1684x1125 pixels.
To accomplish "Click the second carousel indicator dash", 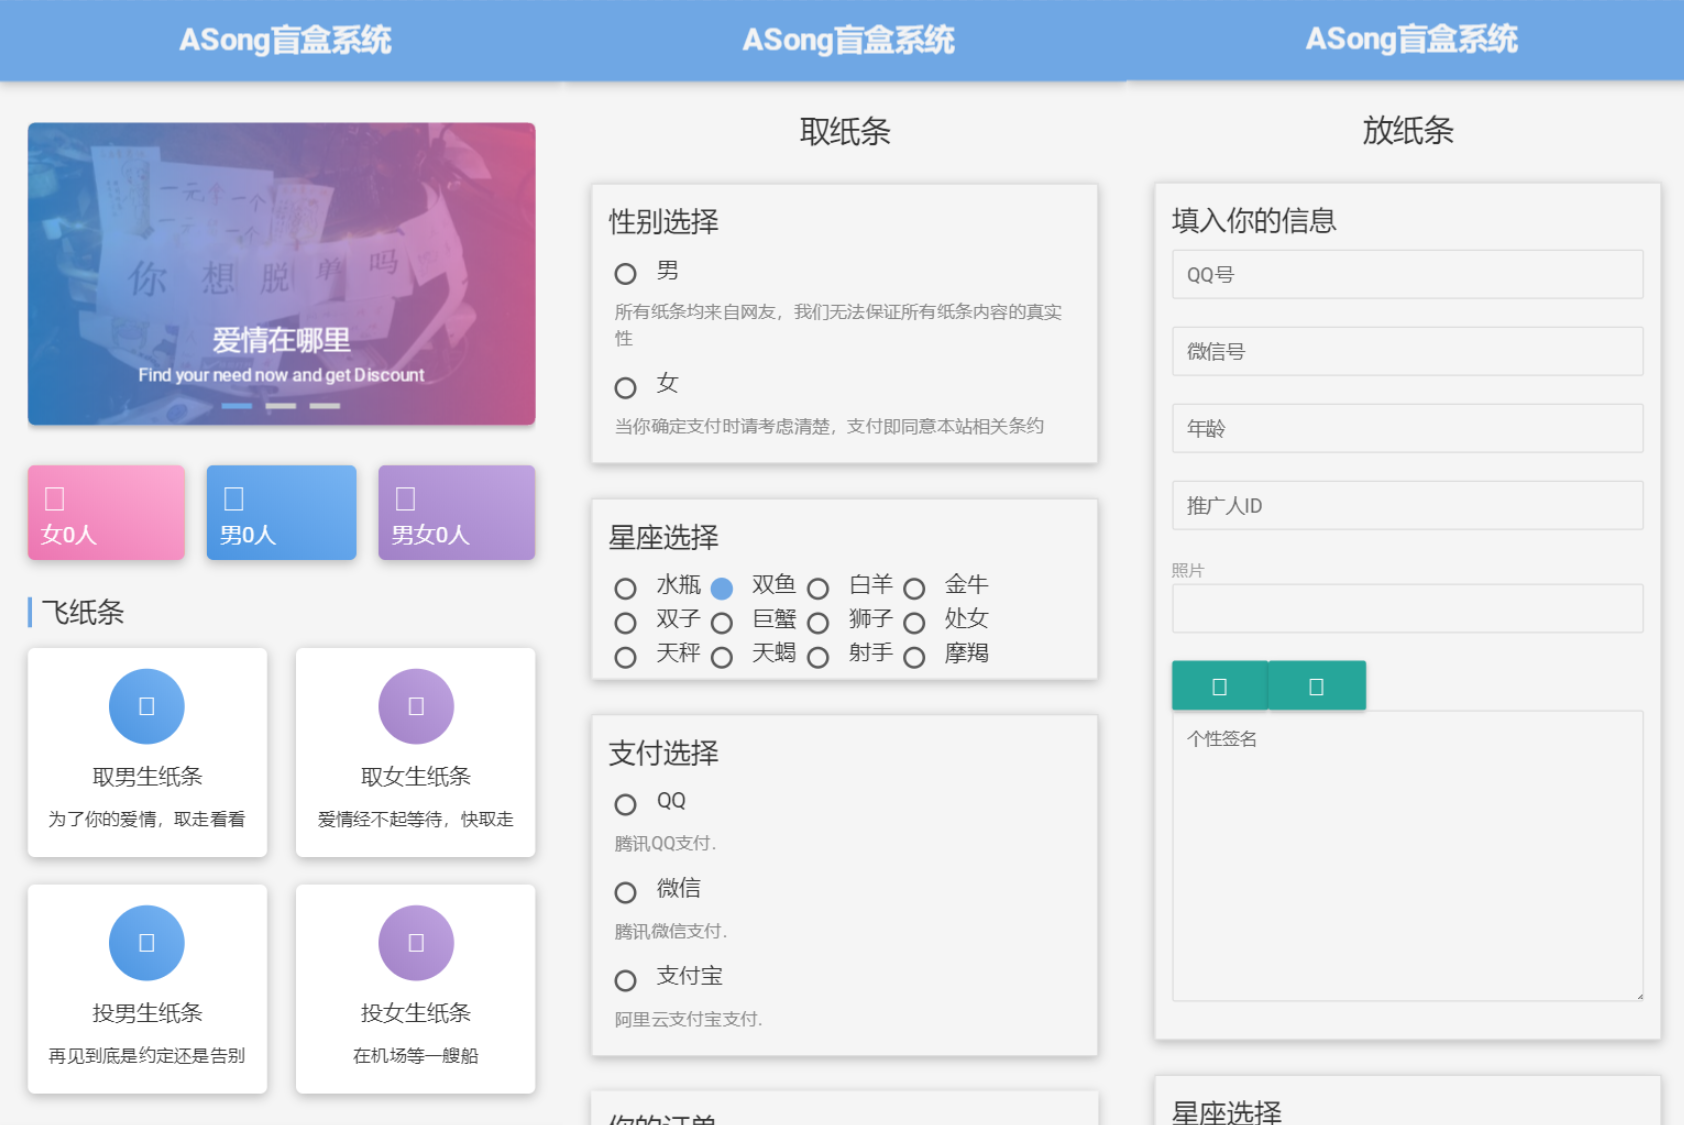I will (281, 405).
